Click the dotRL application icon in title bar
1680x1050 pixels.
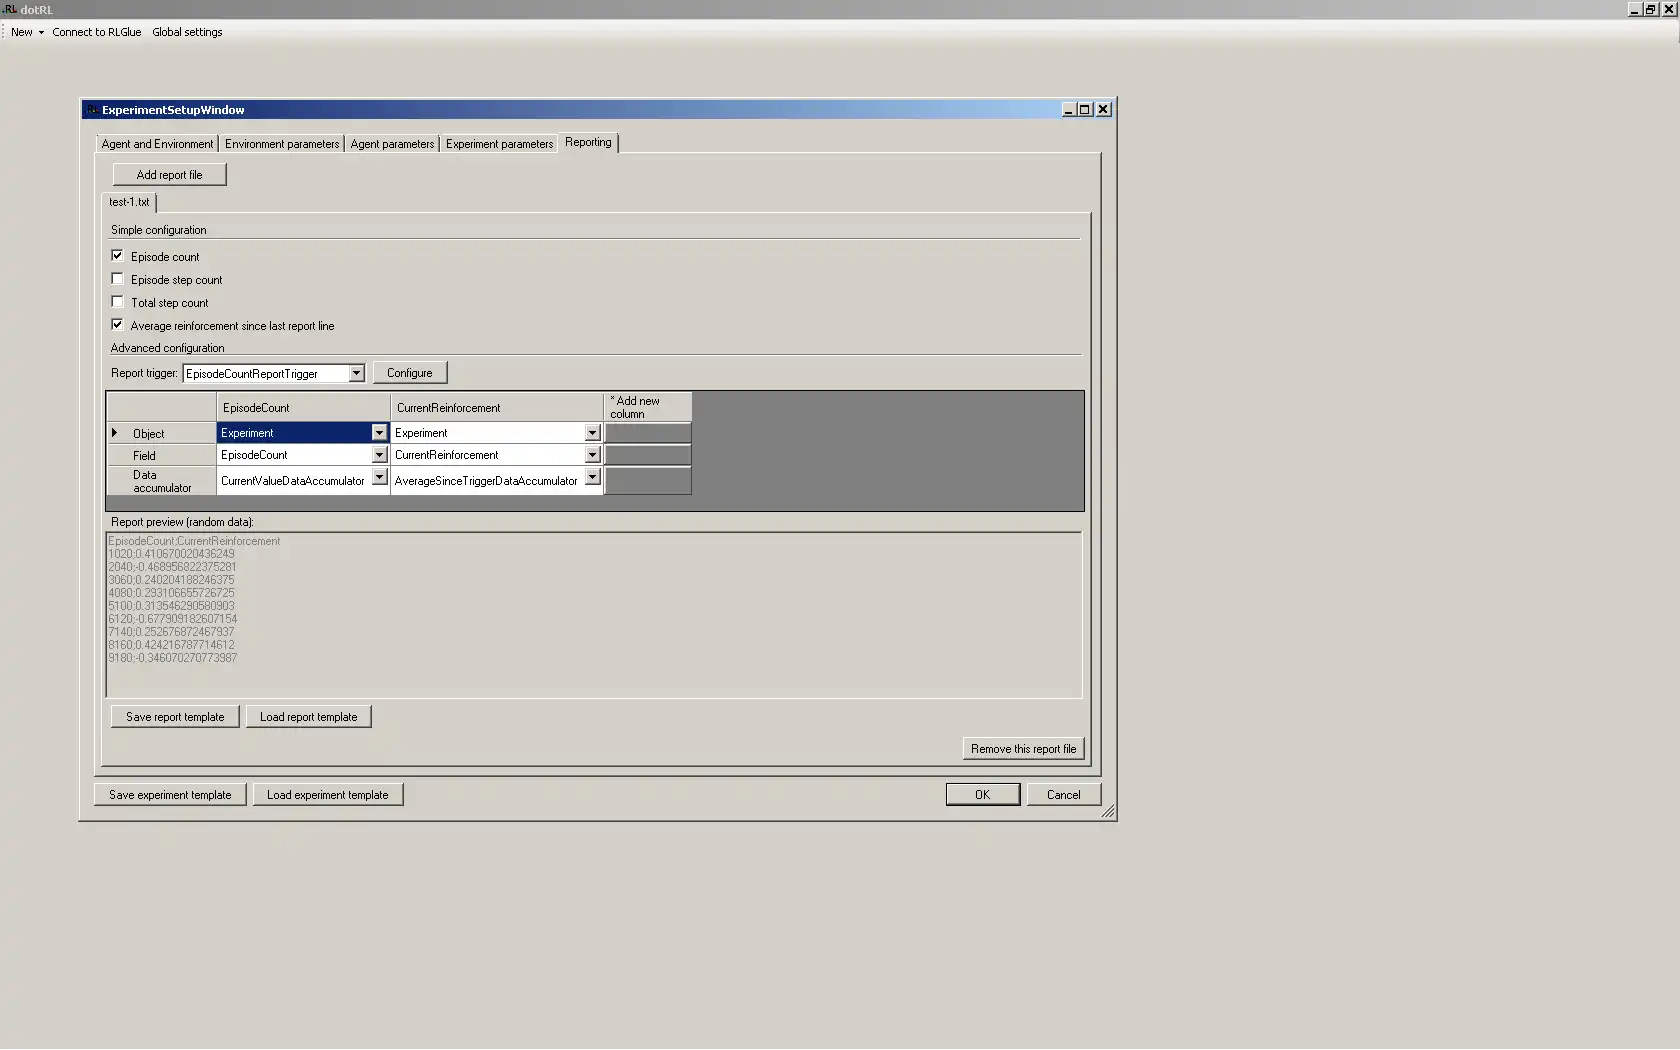click(9, 9)
